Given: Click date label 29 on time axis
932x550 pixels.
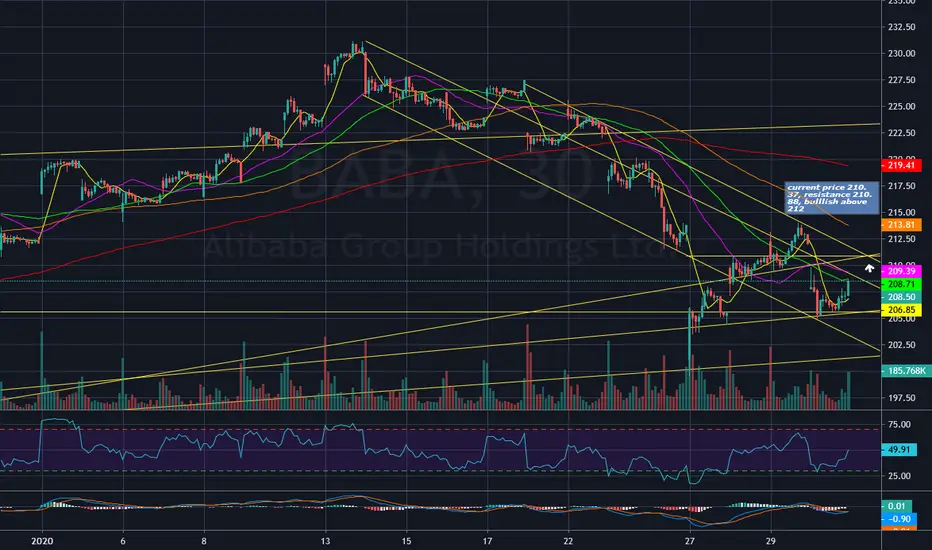Looking at the screenshot, I should pyautogui.click(x=770, y=541).
